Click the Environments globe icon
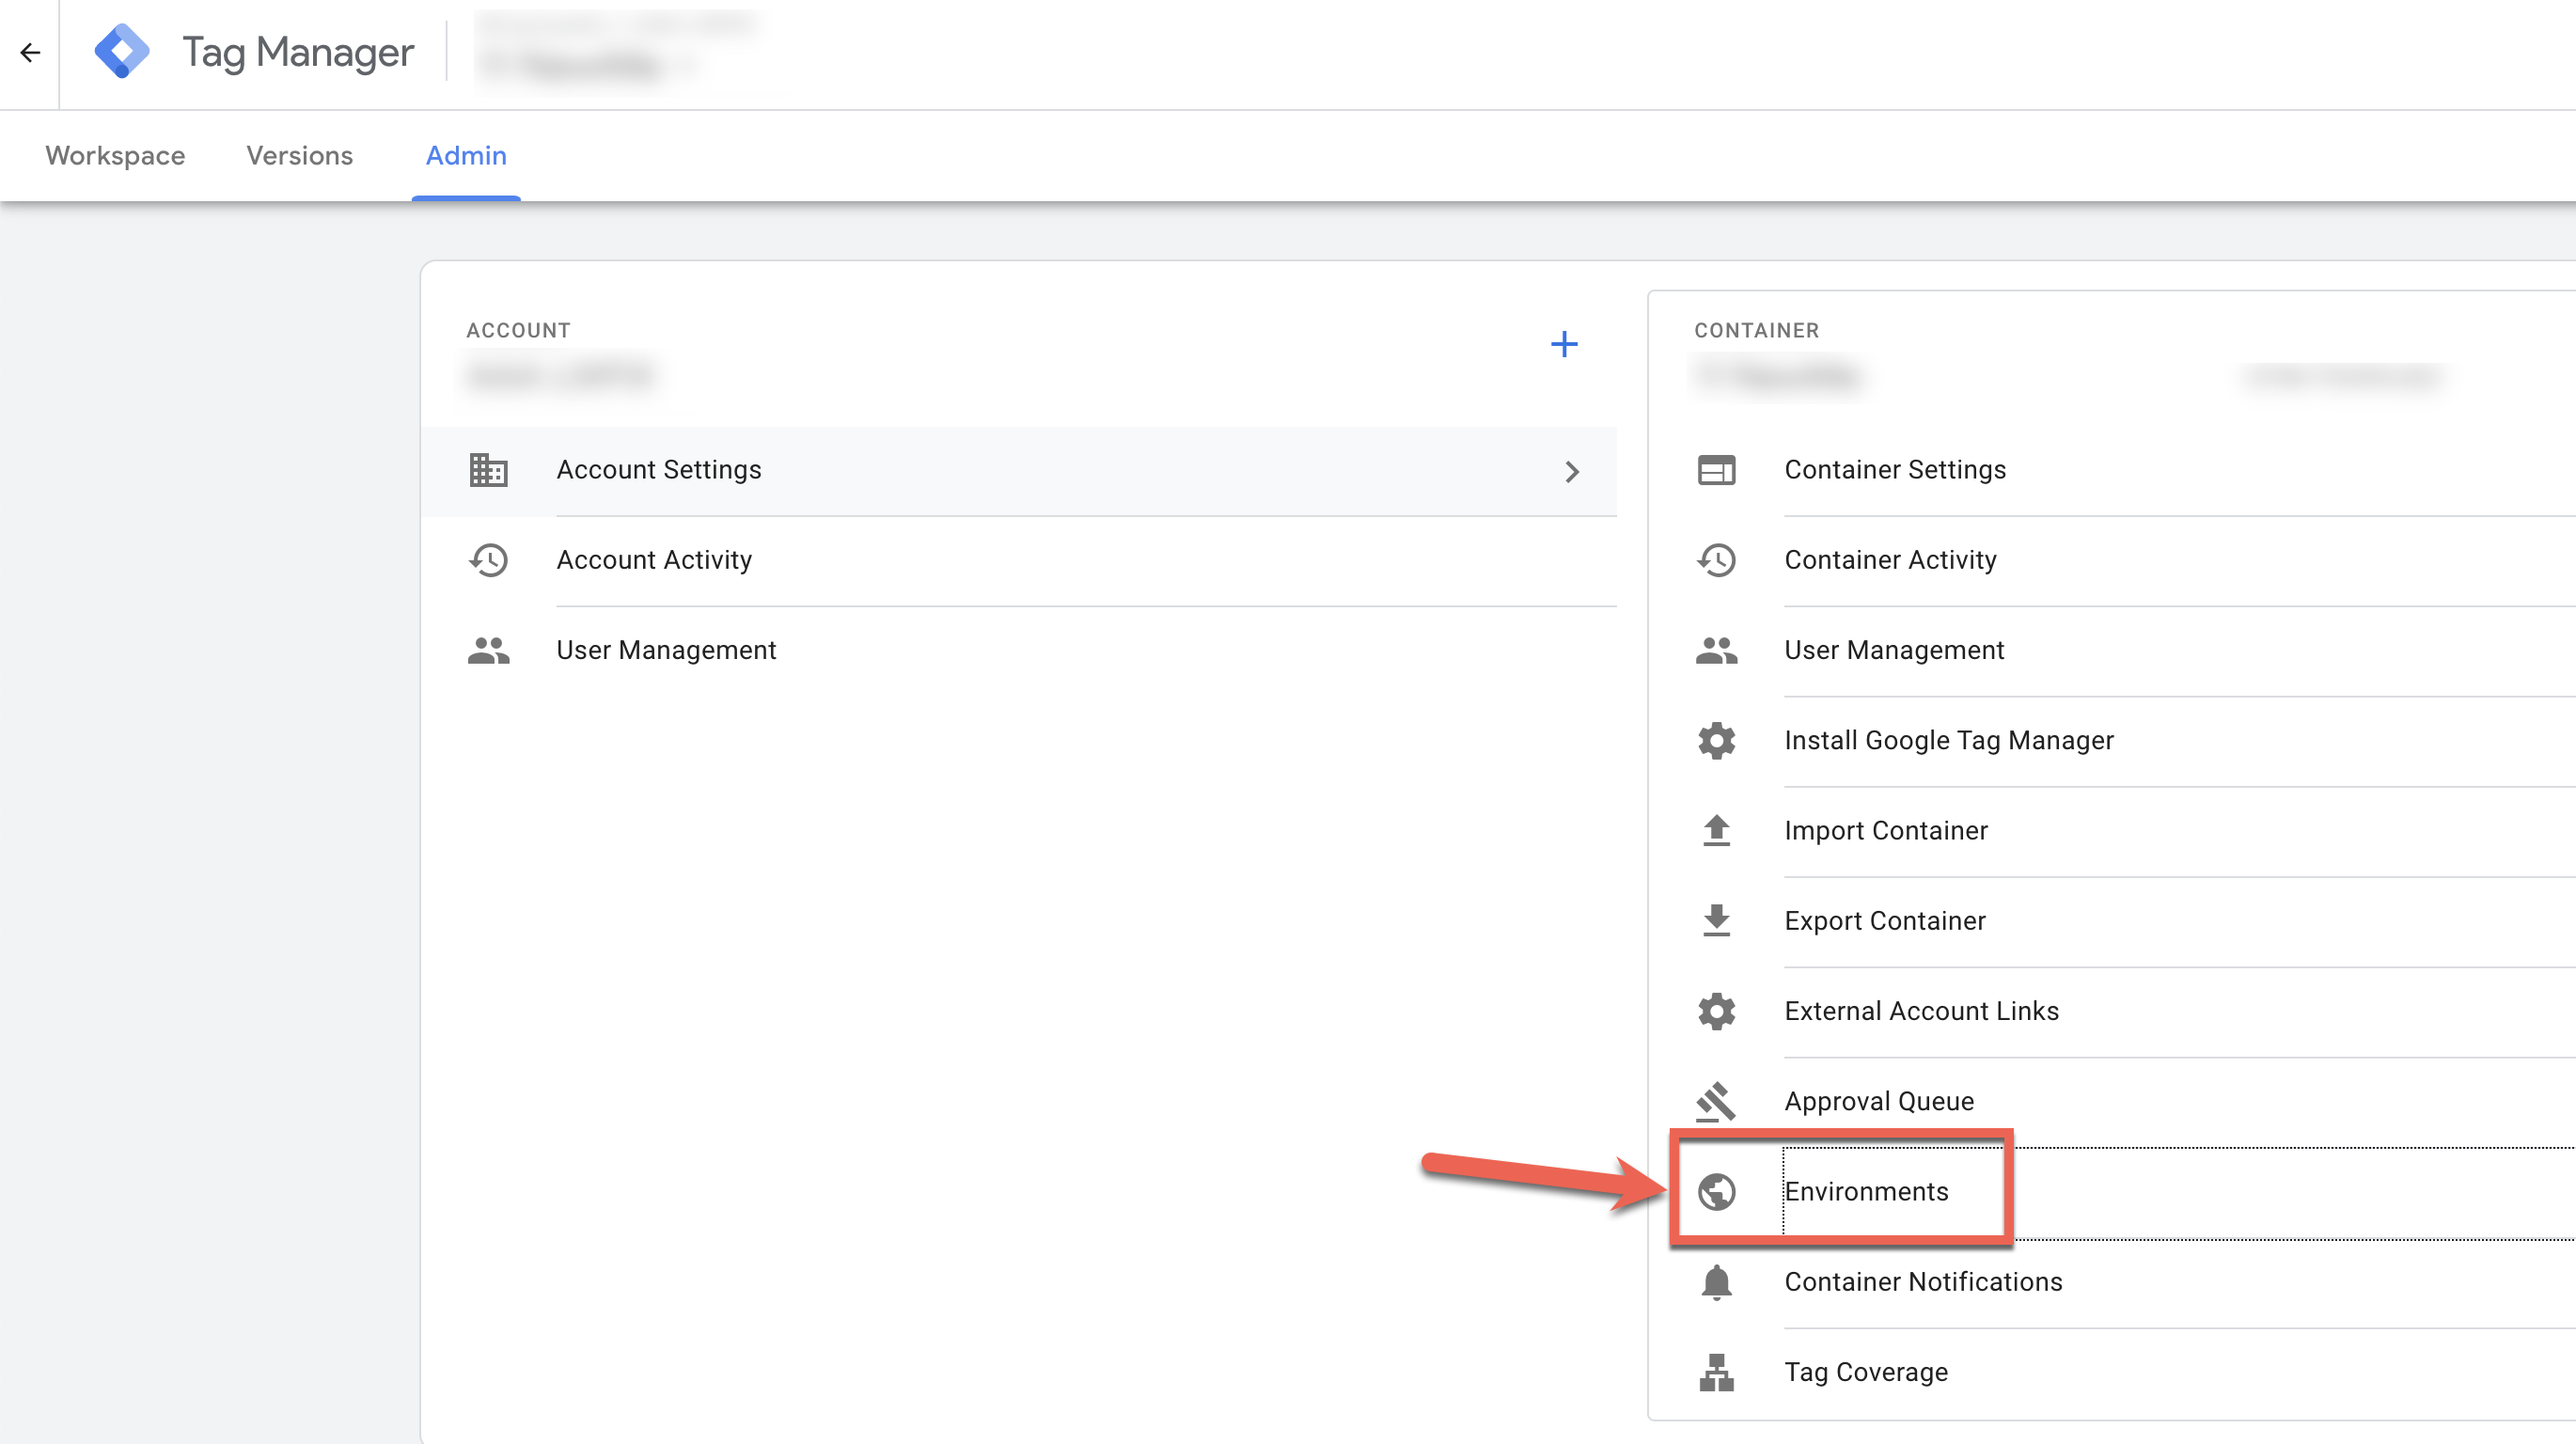 (x=1716, y=1191)
